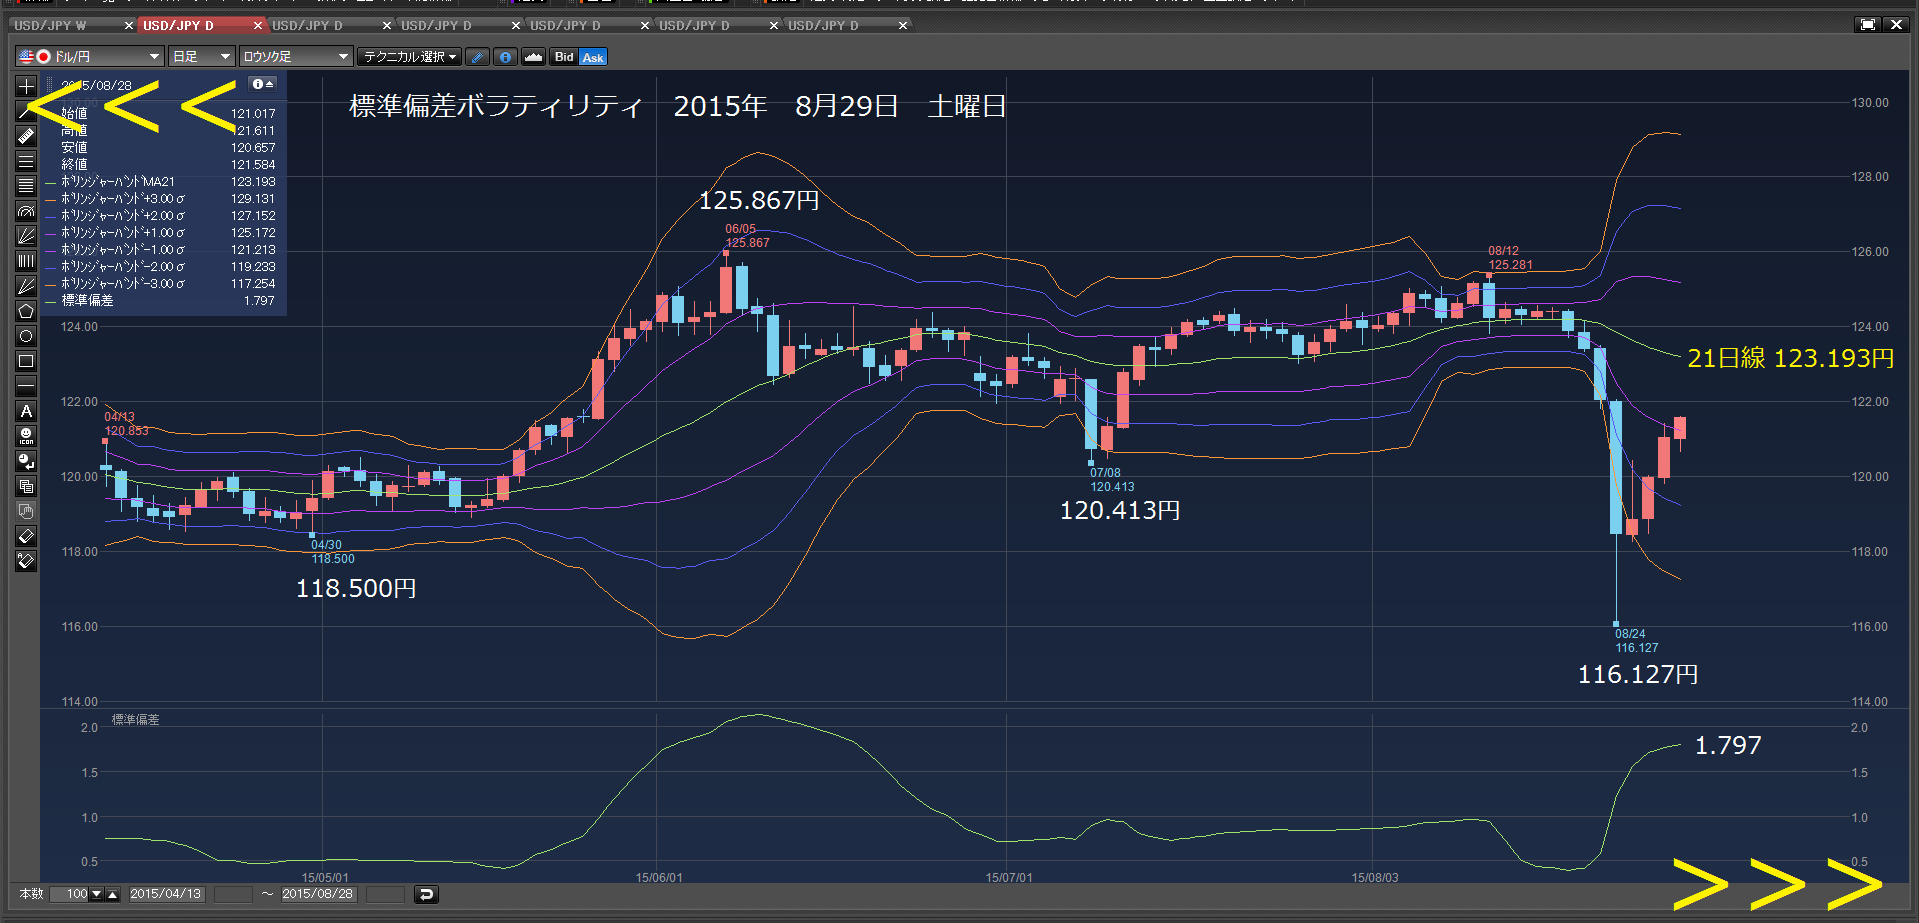
Task: Select the crosshair cursor tool
Action: 26,86
